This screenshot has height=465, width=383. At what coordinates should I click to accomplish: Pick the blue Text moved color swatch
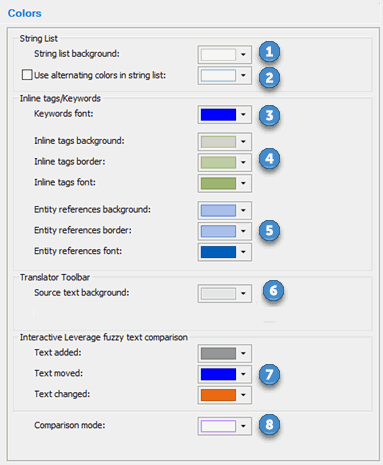[x=218, y=374]
